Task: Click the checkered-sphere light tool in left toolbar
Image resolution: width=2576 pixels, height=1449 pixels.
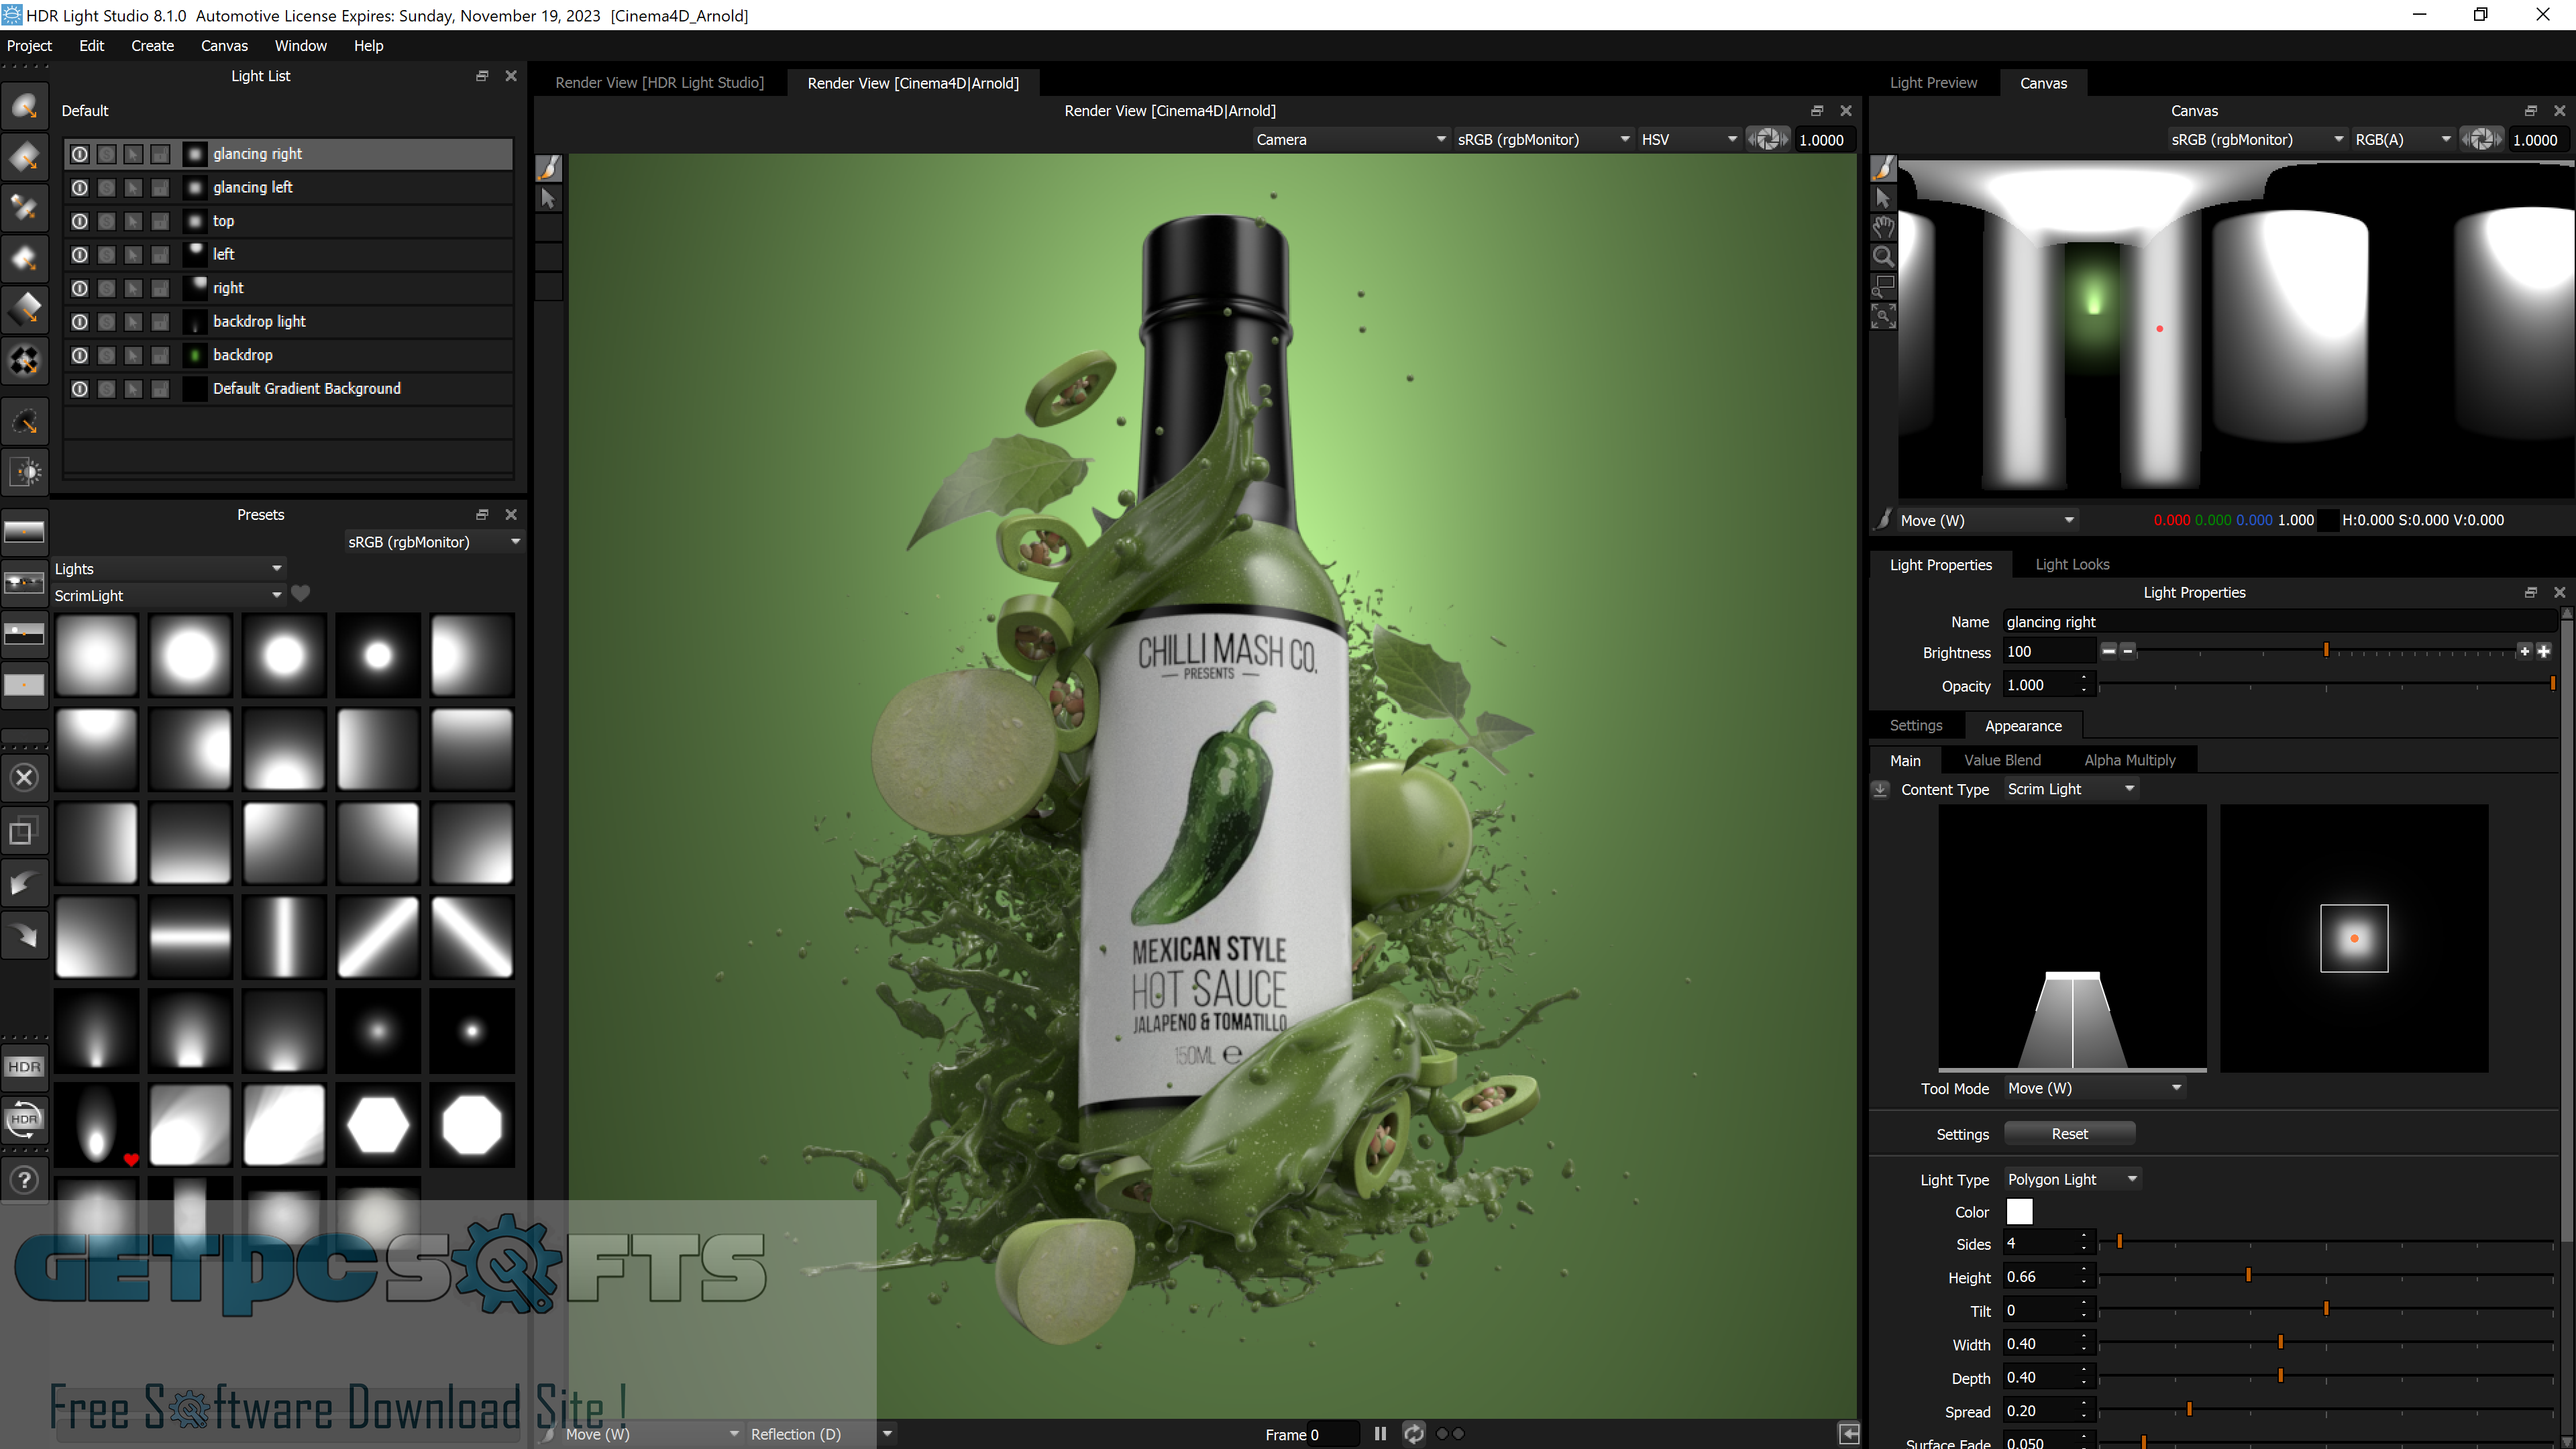Action: coord(24,360)
